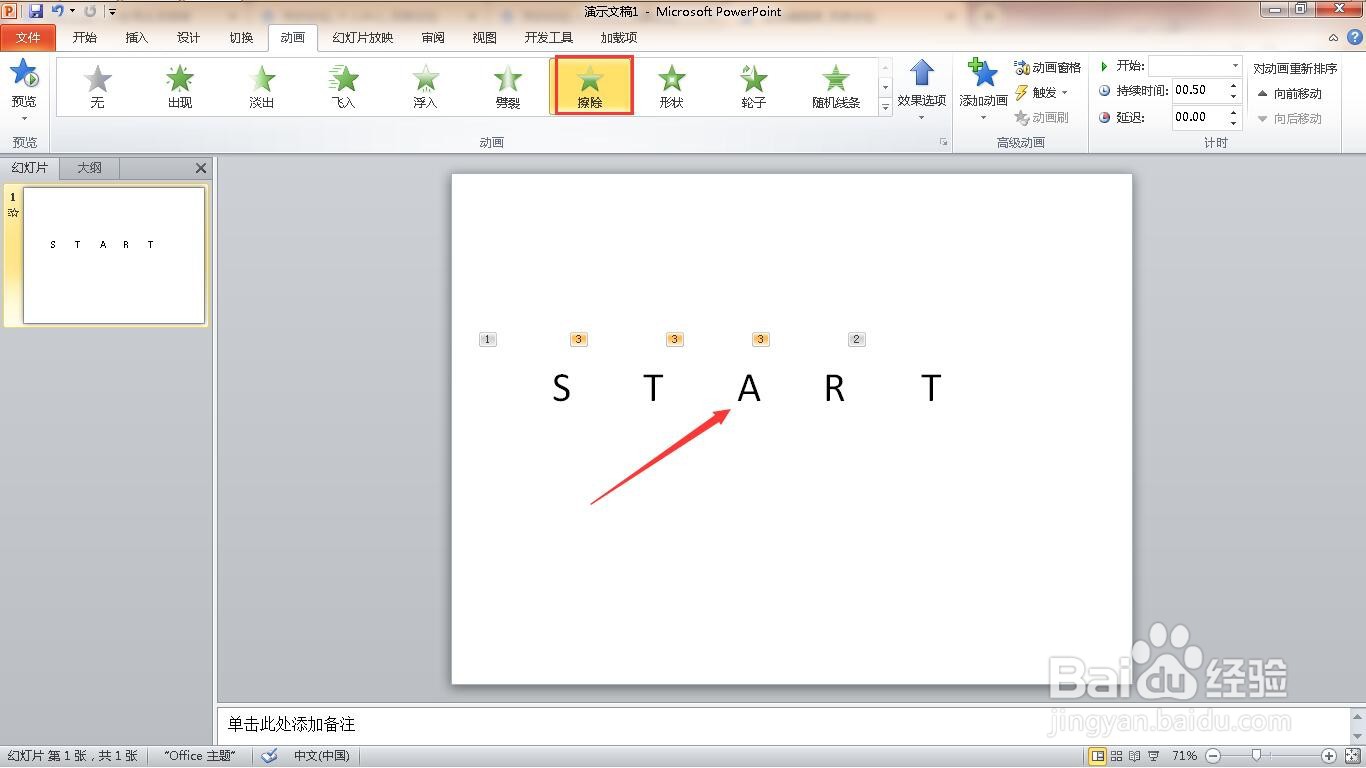
Task: Apply the 随机线条 (Random Bars) animation
Action: click(x=836, y=86)
